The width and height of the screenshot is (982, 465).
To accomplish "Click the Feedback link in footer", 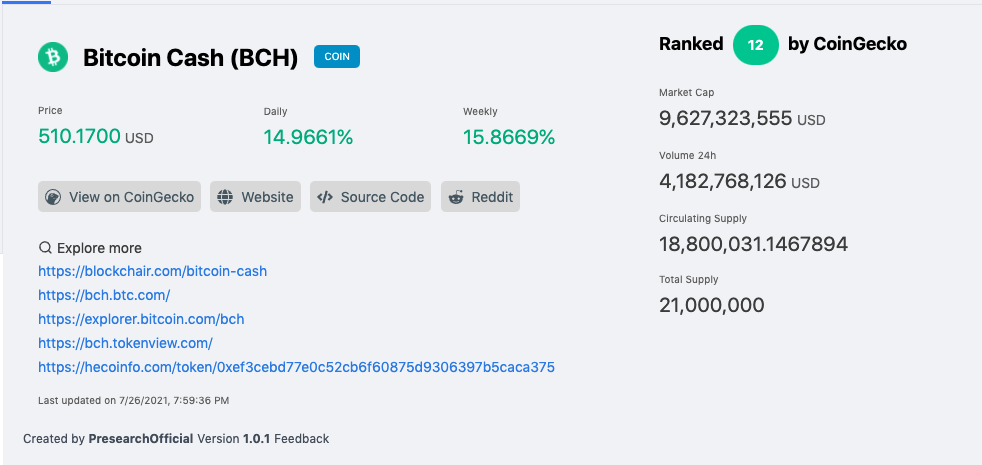I will click(x=301, y=439).
